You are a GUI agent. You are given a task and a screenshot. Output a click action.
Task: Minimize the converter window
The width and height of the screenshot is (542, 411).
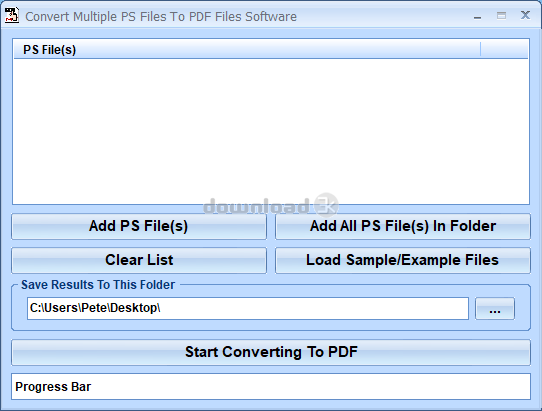click(477, 16)
